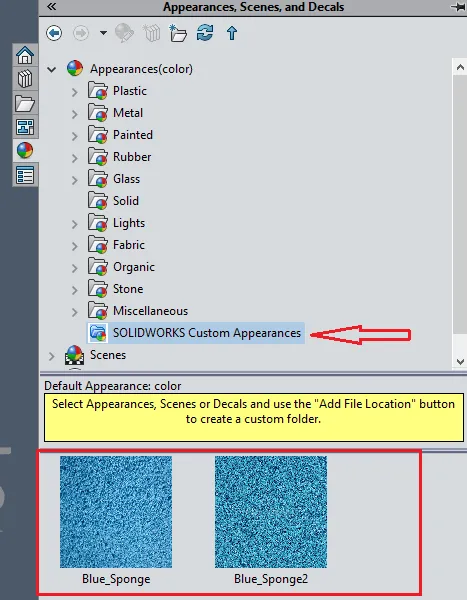Expand the Plastic folder
Image resolution: width=467 pixels, height=600 pixels.
click(x=75, y=92)
